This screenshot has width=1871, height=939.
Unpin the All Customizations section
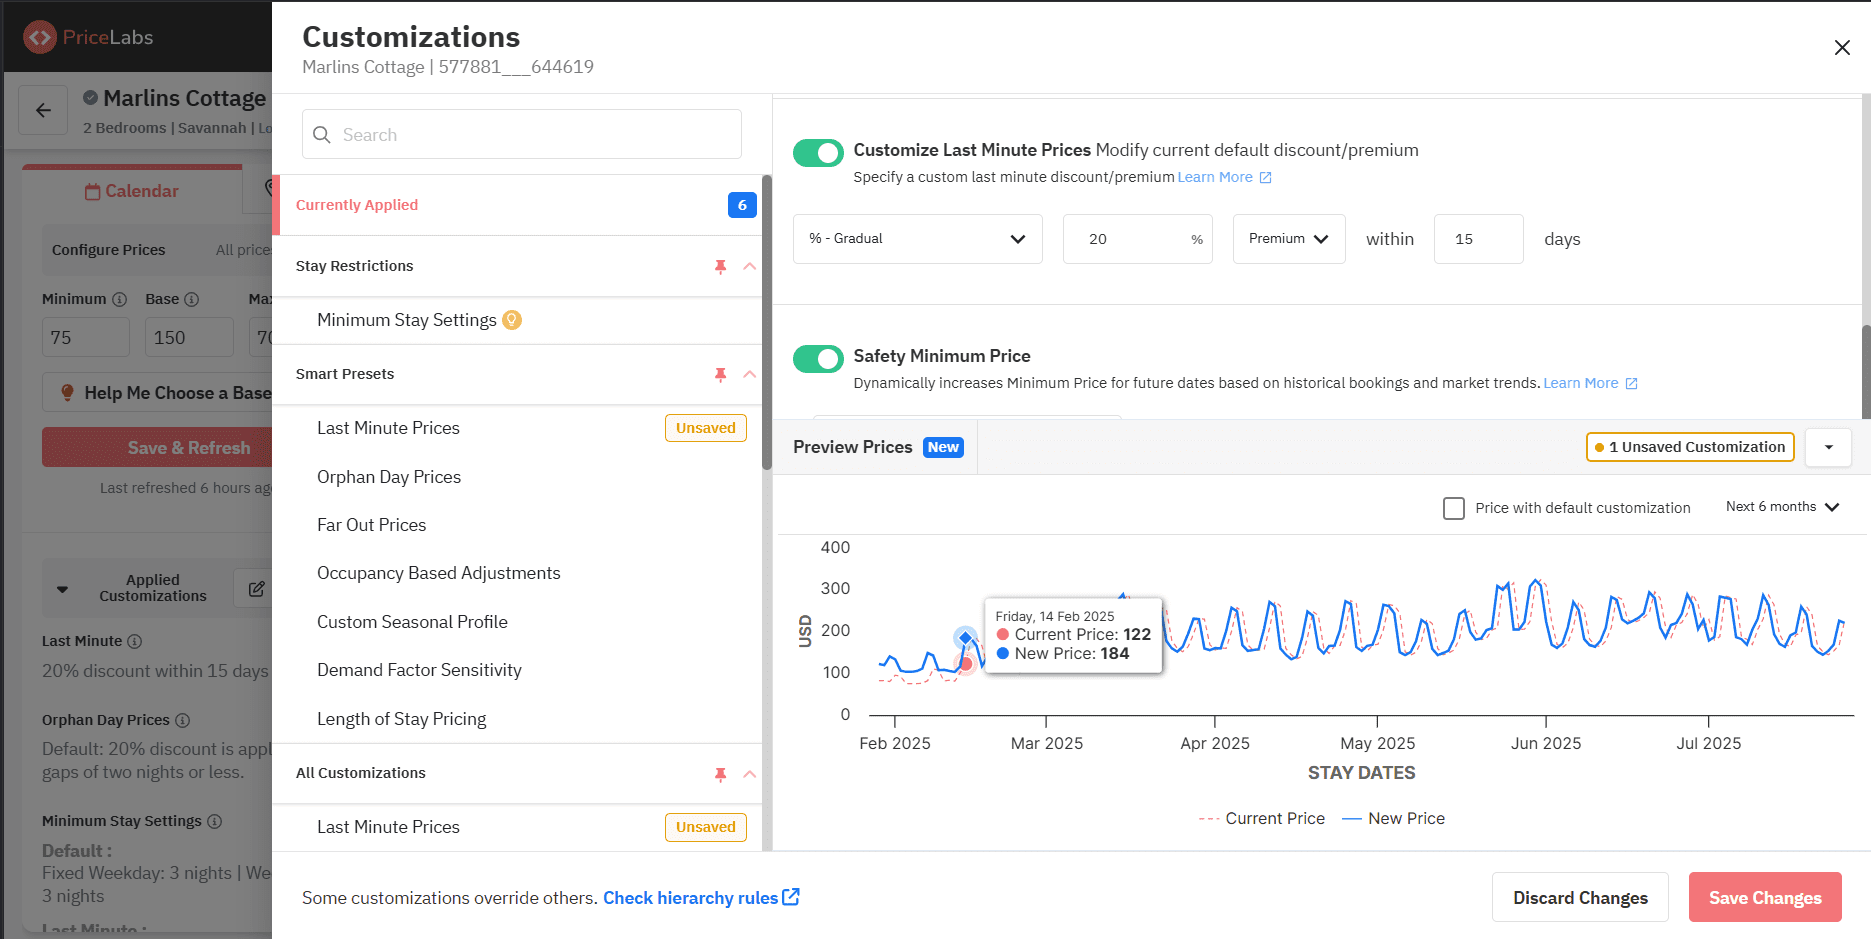721,773
